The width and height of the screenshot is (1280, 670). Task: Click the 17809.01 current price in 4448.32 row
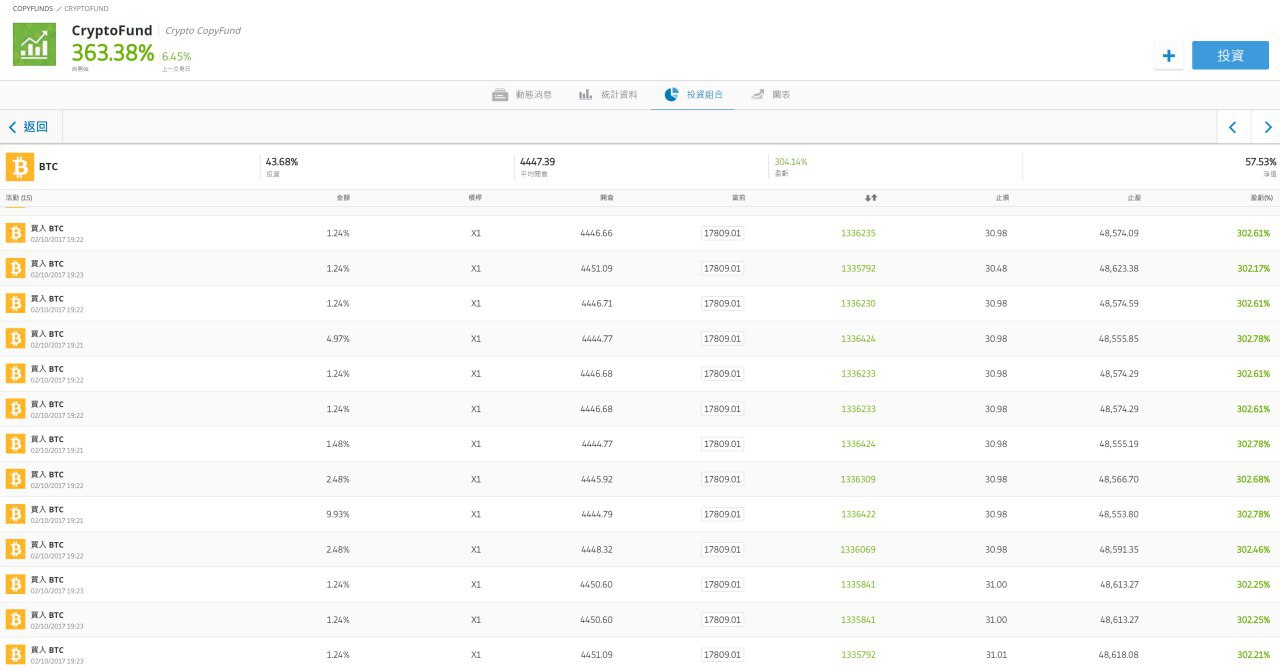point(722,549)
